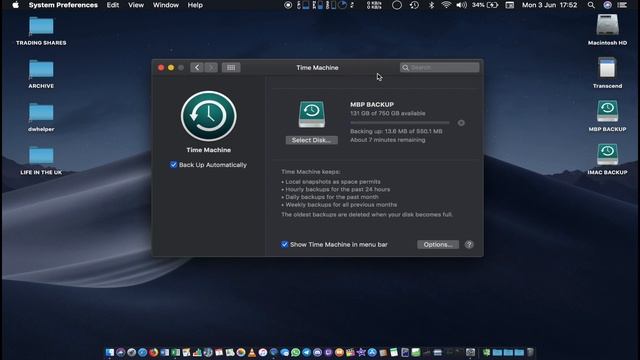
Task: Click Weekly backups for all previous months text
Action: (341, 204)
